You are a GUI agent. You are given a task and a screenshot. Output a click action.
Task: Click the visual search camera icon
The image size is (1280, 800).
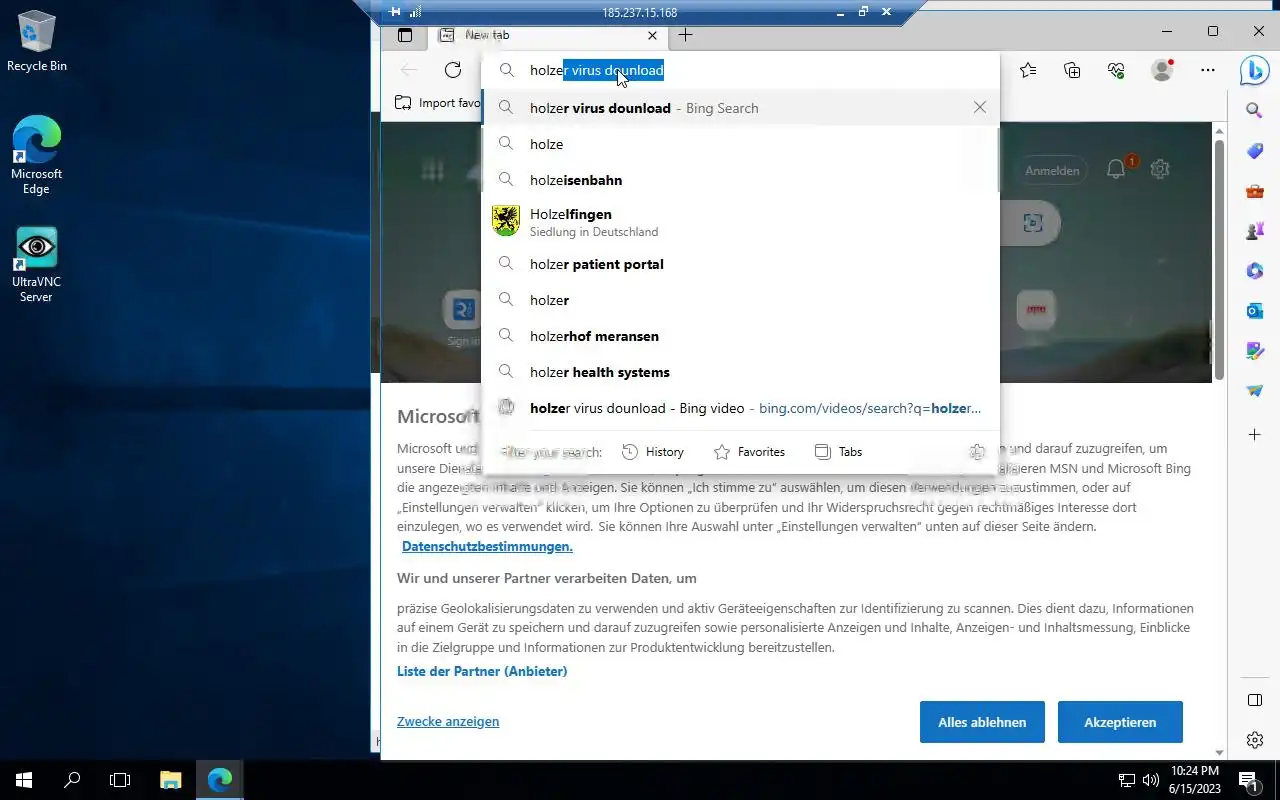pyautogui.click(x=1033, y=223)
